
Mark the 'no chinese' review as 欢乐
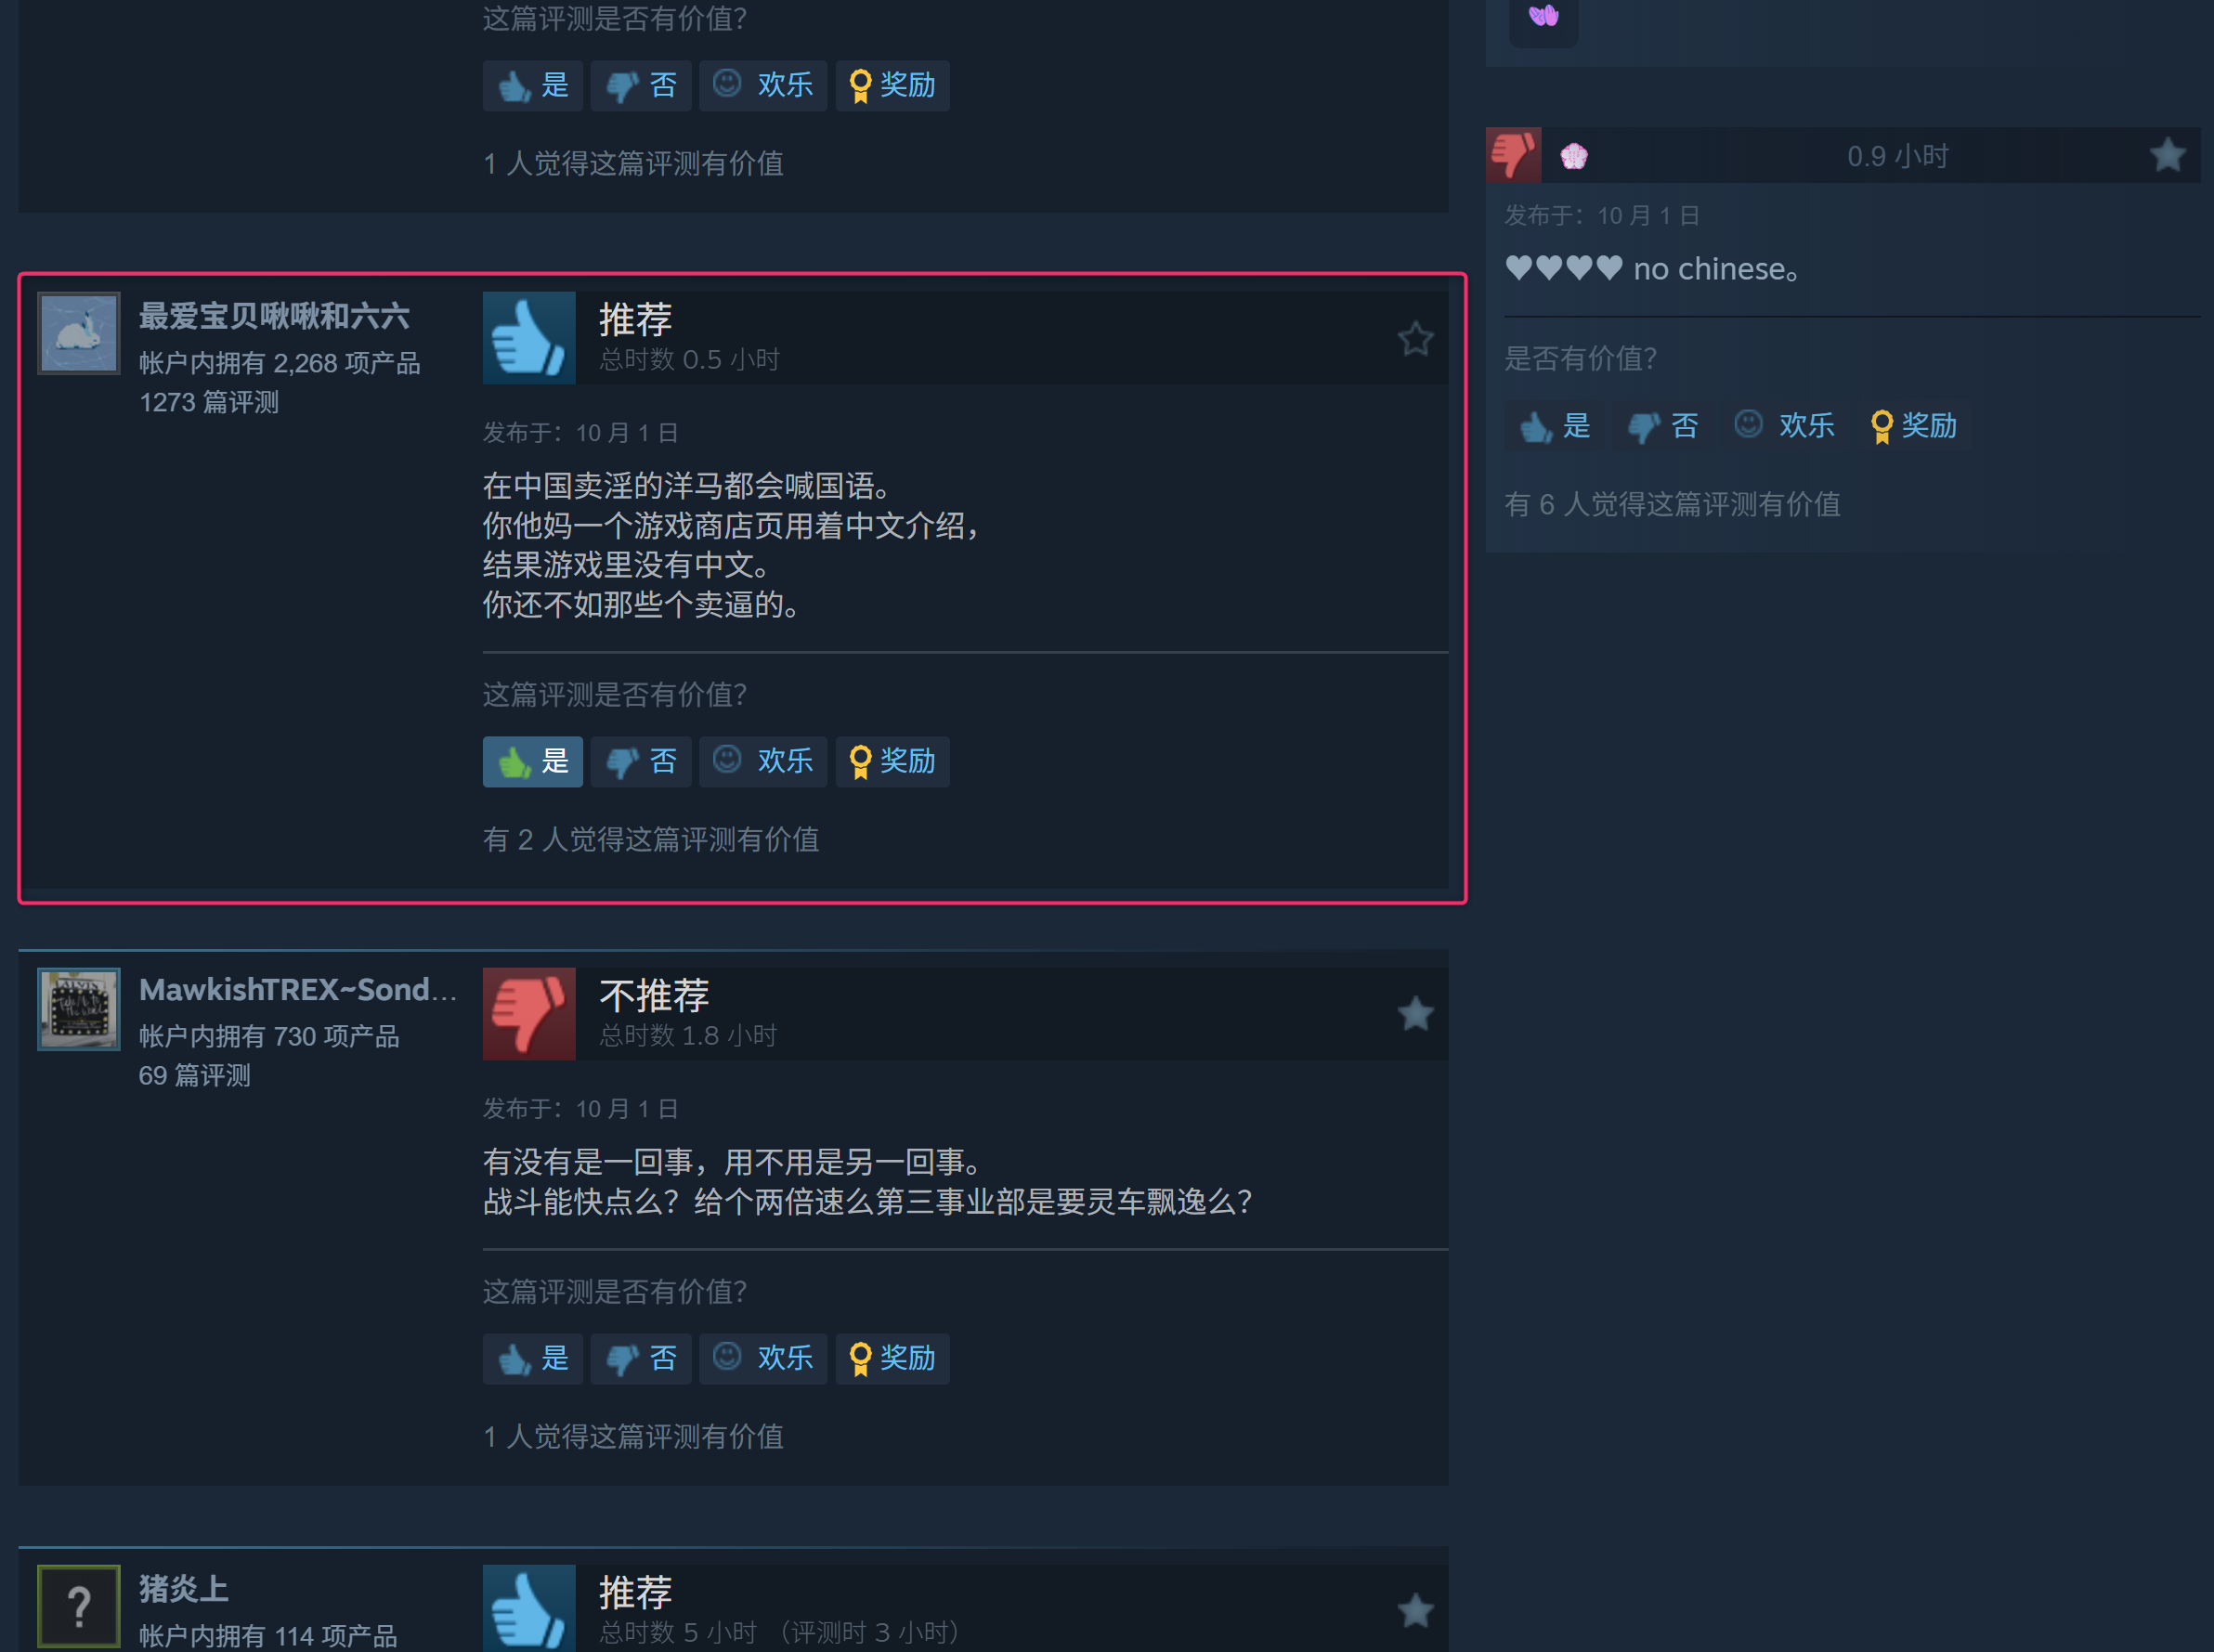point(1784,426)
